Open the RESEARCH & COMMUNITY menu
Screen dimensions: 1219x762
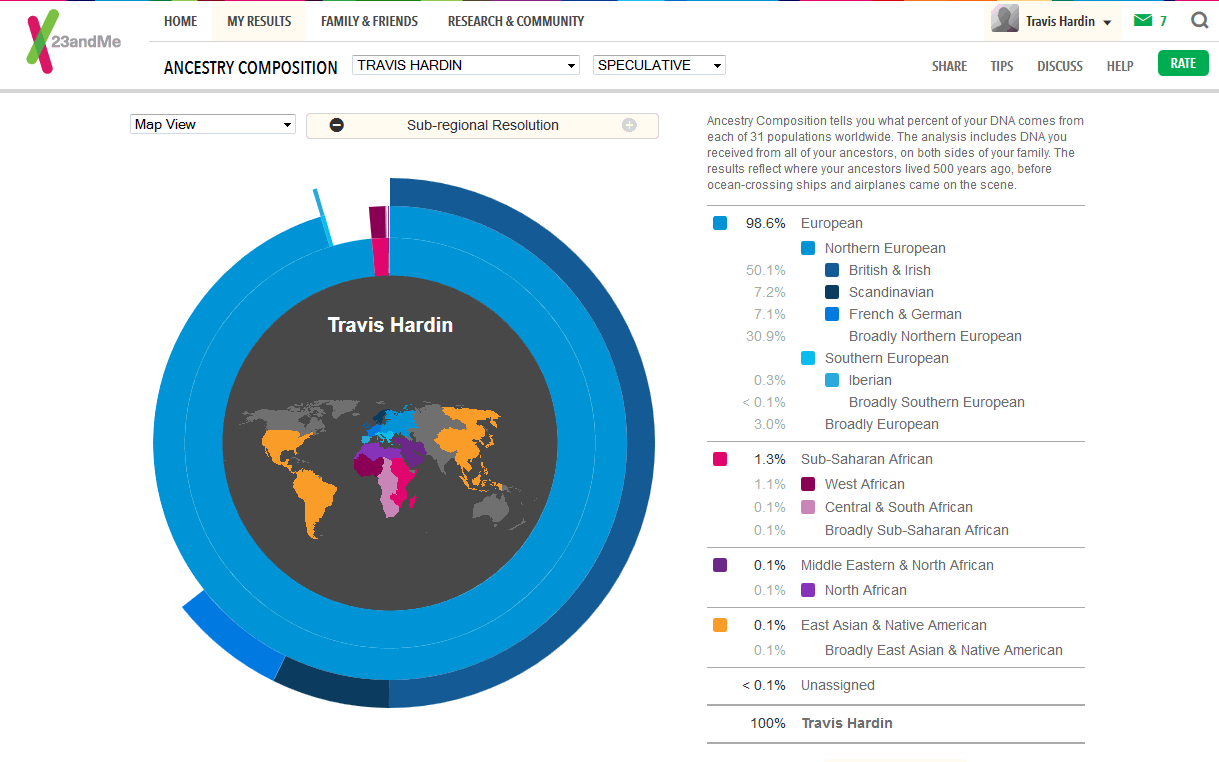point(516,21)
